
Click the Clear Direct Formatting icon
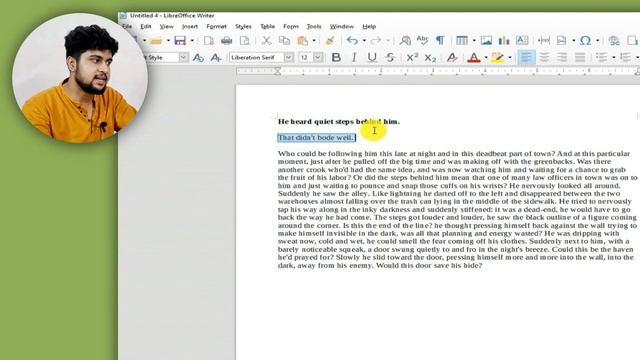coord(452,58)
